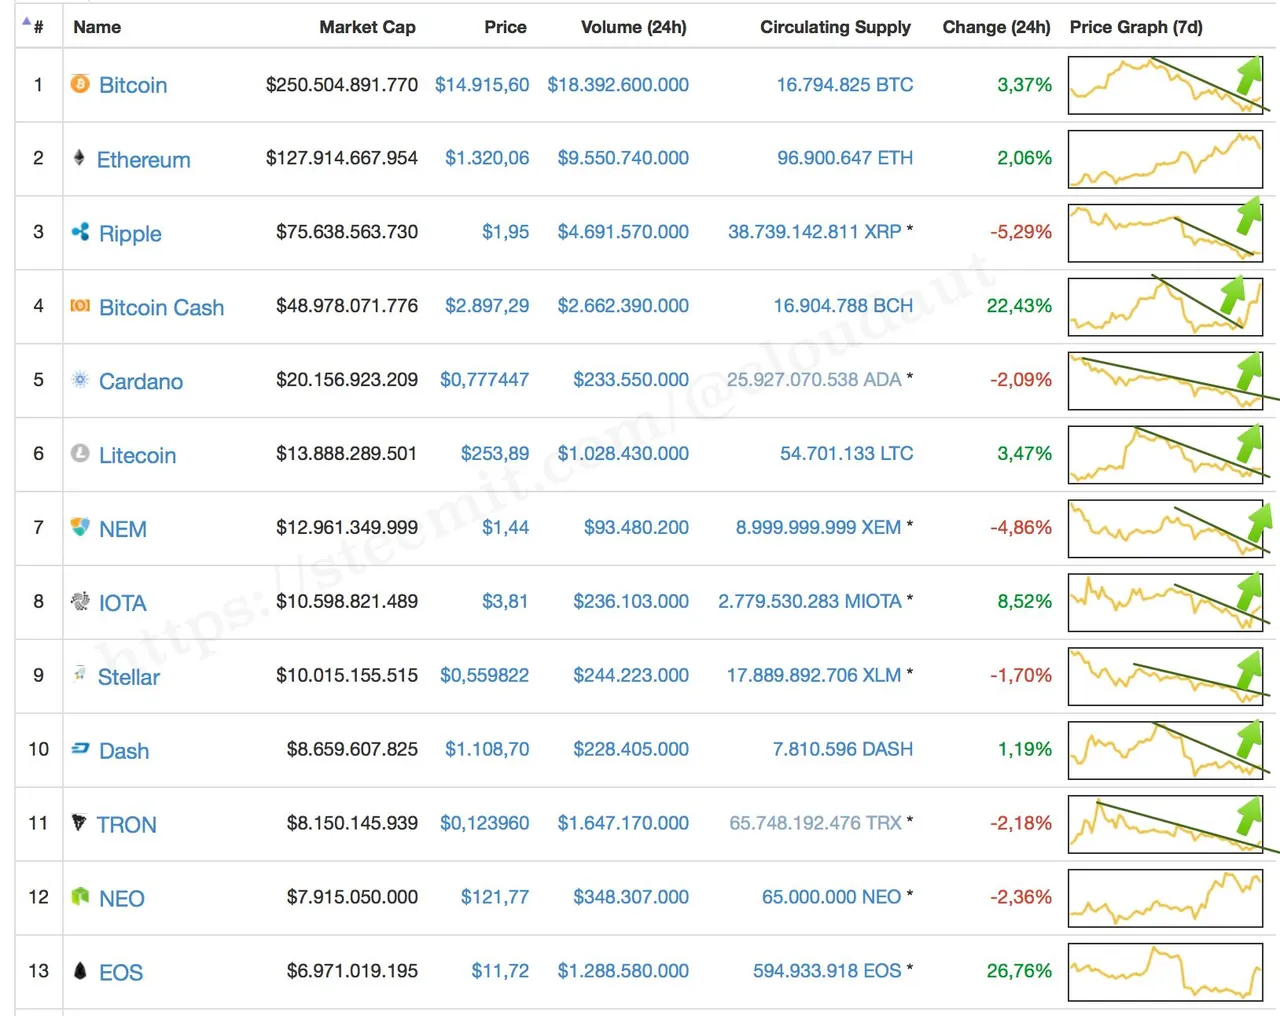1280x1016 pixels.
Task: Sort by Volume (24h) column header
Action: 634,27
